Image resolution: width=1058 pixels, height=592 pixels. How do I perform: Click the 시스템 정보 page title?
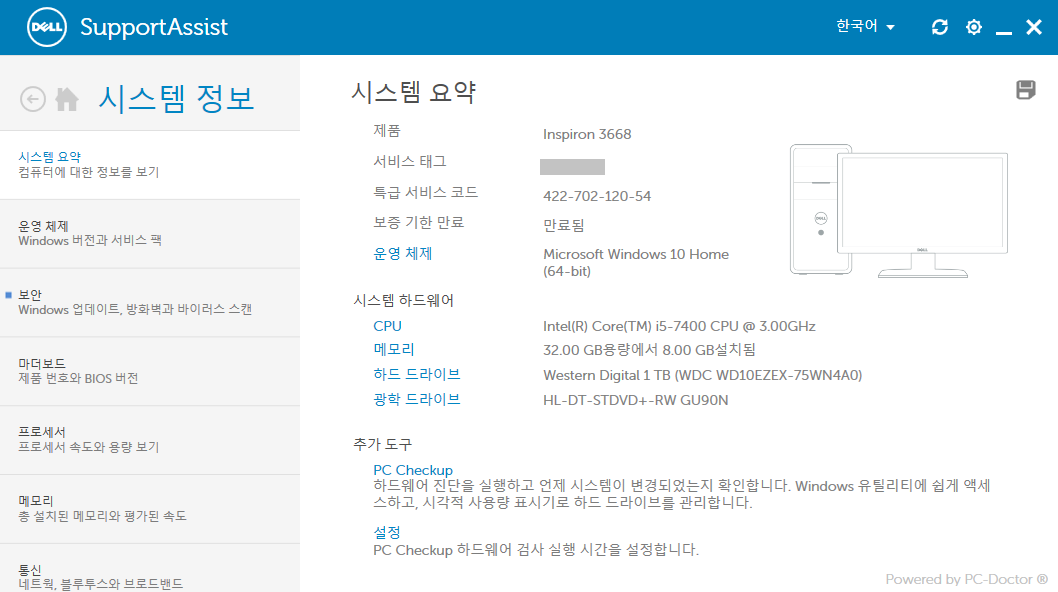pos(176,99)
